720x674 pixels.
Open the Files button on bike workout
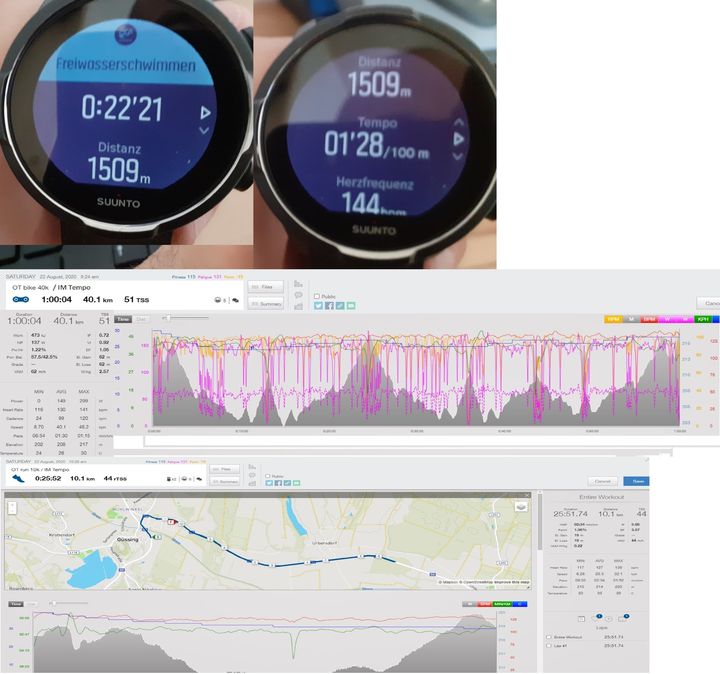[x=266, y=287]
